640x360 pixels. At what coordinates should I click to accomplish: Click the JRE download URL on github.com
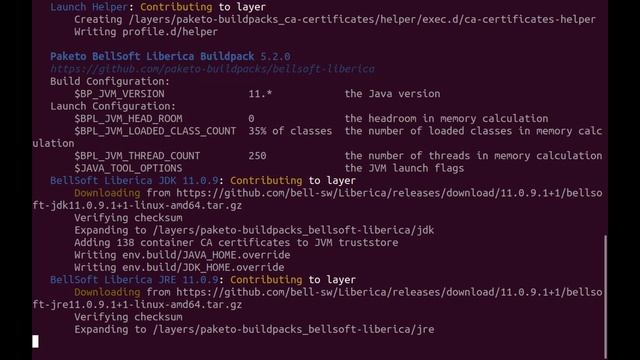389,292
